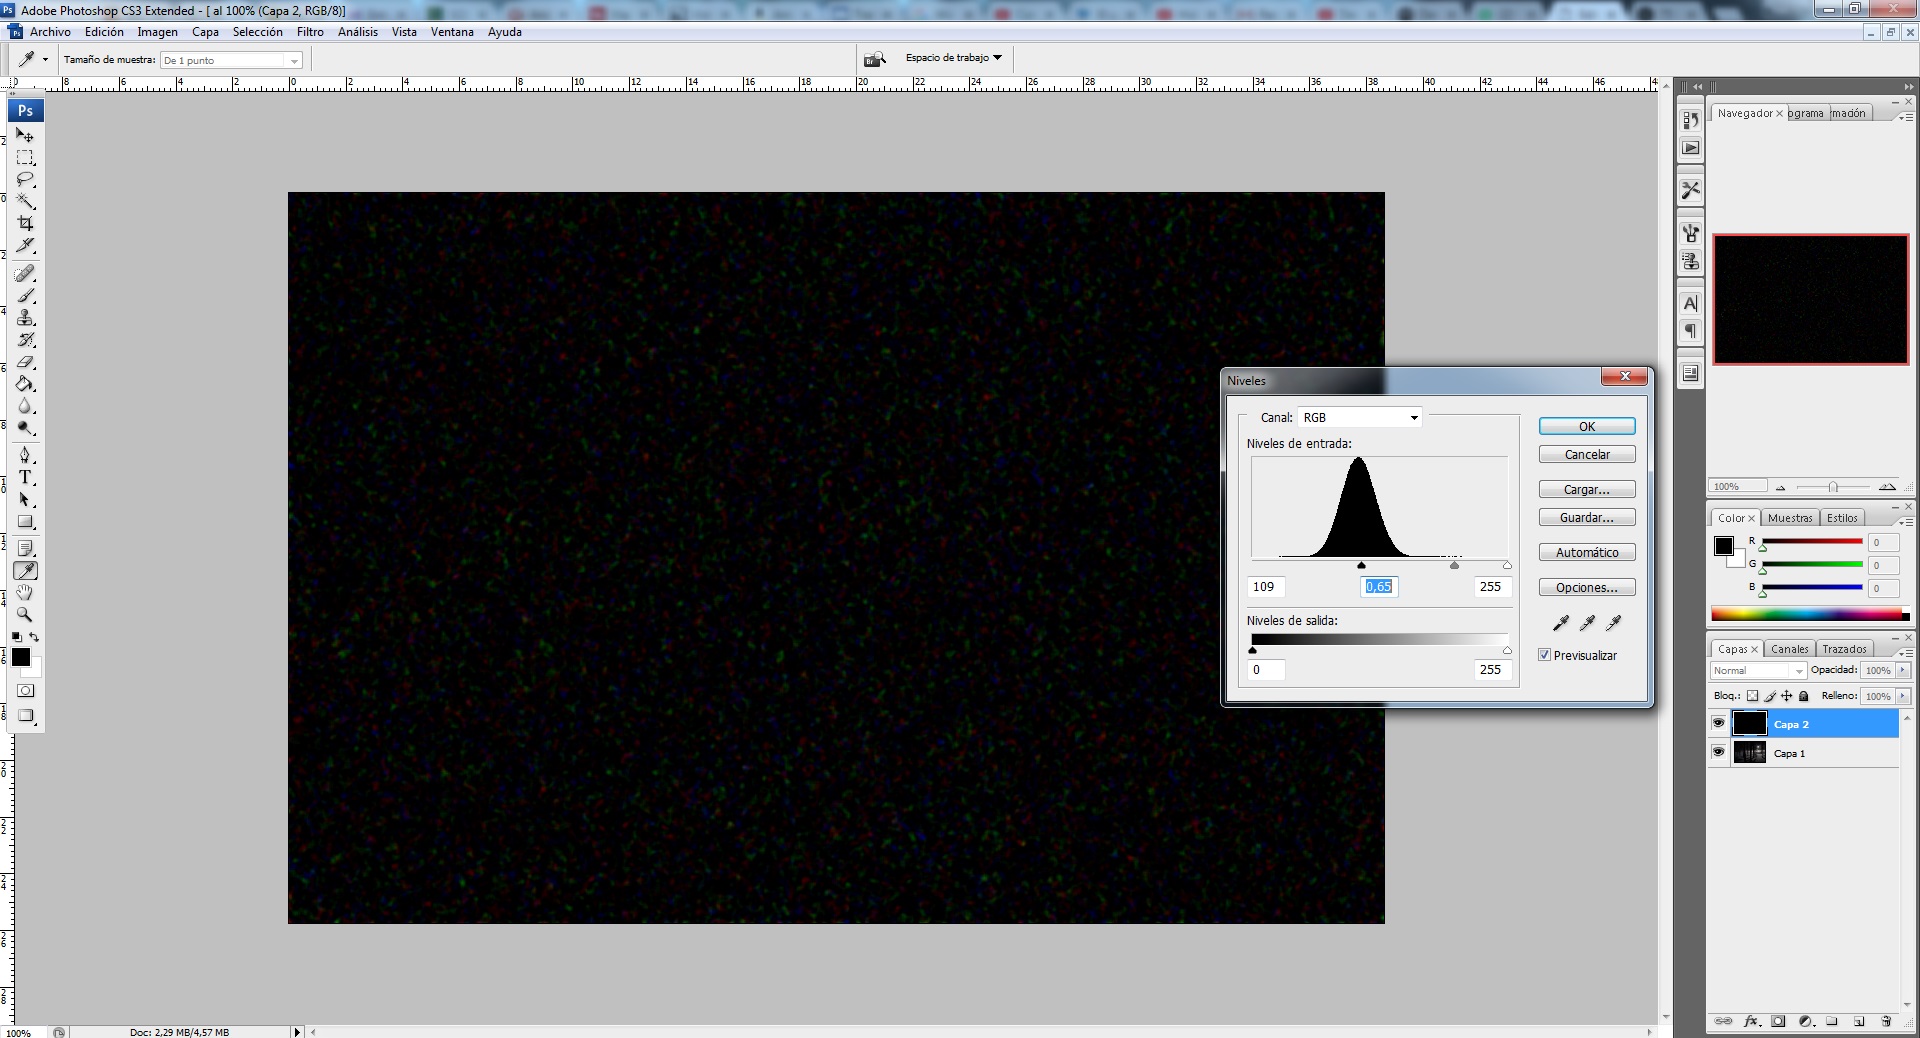This screenshot has width=1920, height=1038.
Task: Select the Lasso tool
Action: pos(26,180)
